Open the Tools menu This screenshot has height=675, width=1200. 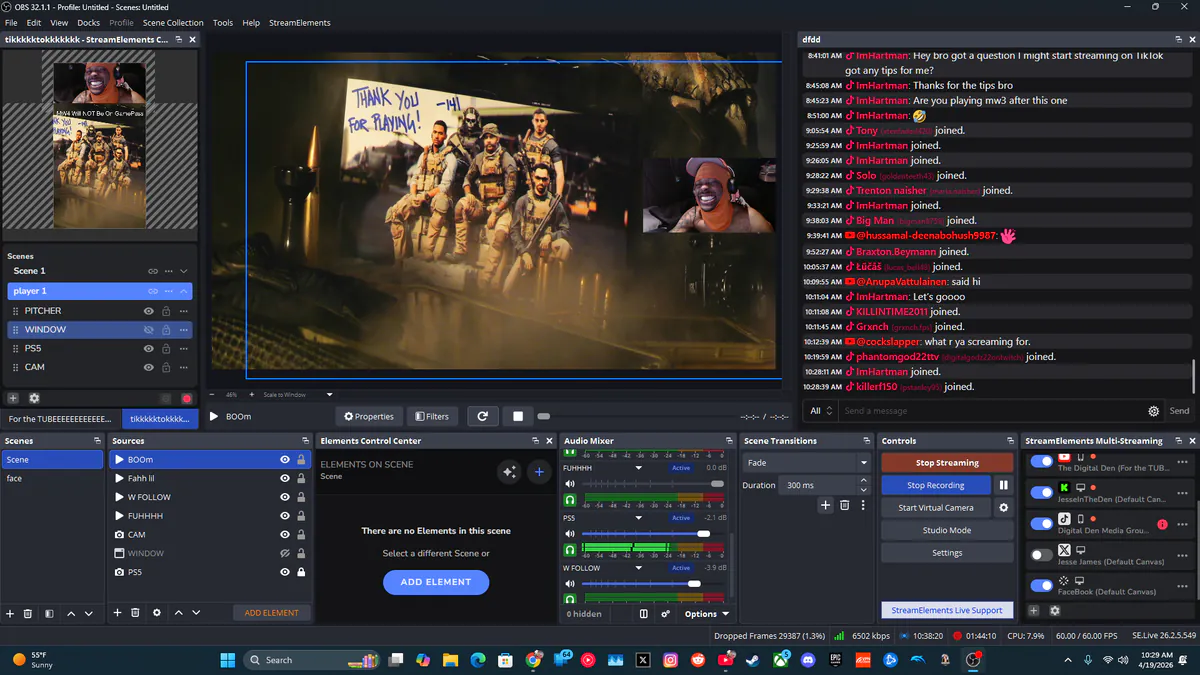[x=223, y=22]
